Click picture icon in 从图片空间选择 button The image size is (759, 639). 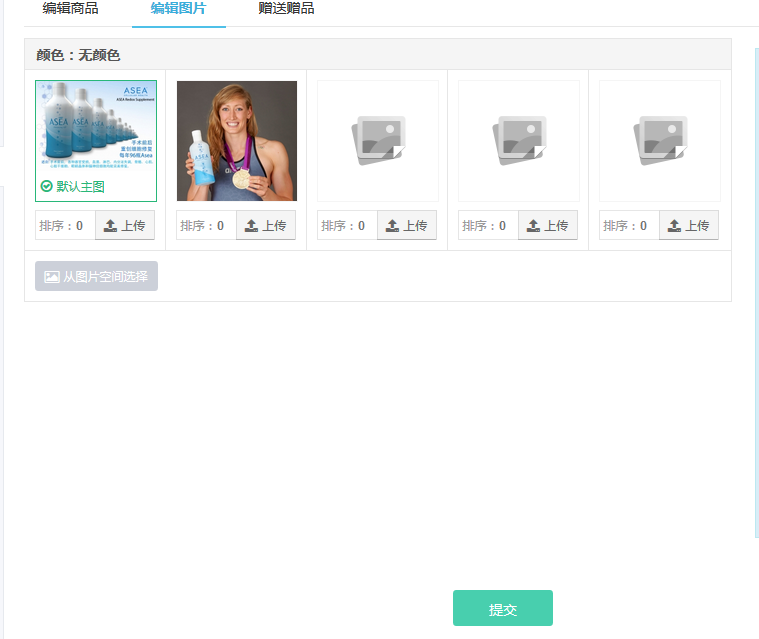[52, 276]
